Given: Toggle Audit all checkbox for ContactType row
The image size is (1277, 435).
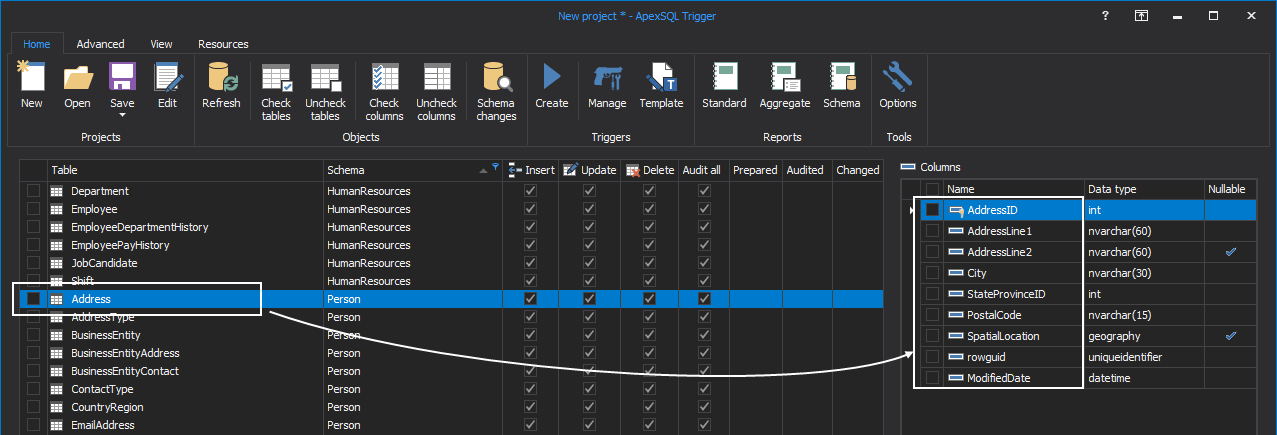Looking at the screenshot, I should tap(703, 389).
